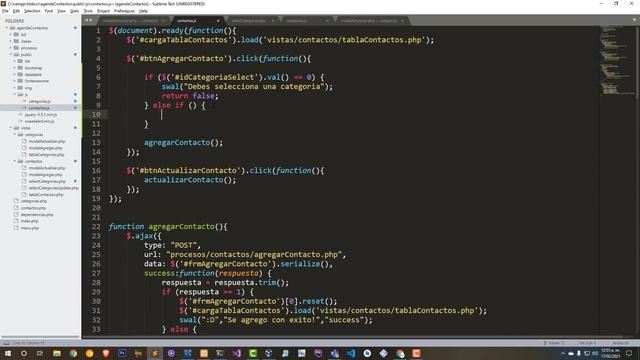Collapse the public folder

coord(11,54)
